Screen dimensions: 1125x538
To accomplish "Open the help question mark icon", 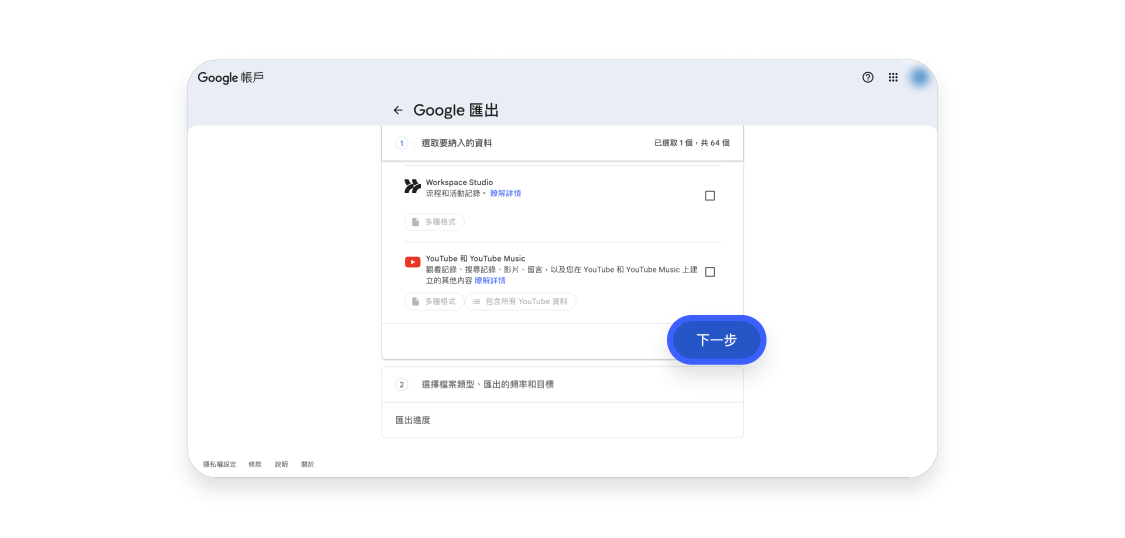I will tap(868, 77).
